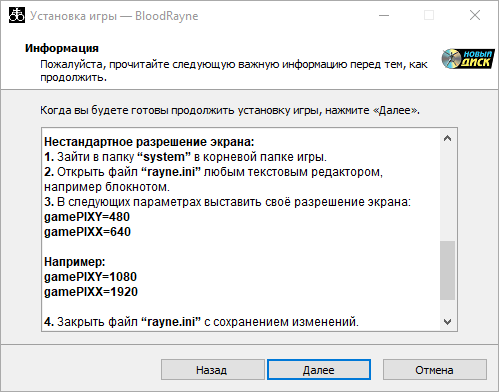Viewport: 499px width, 392px height.
Task: Click the line 'gamePIXX=640'
Action: pyautogui.click(x=87, y=232)
